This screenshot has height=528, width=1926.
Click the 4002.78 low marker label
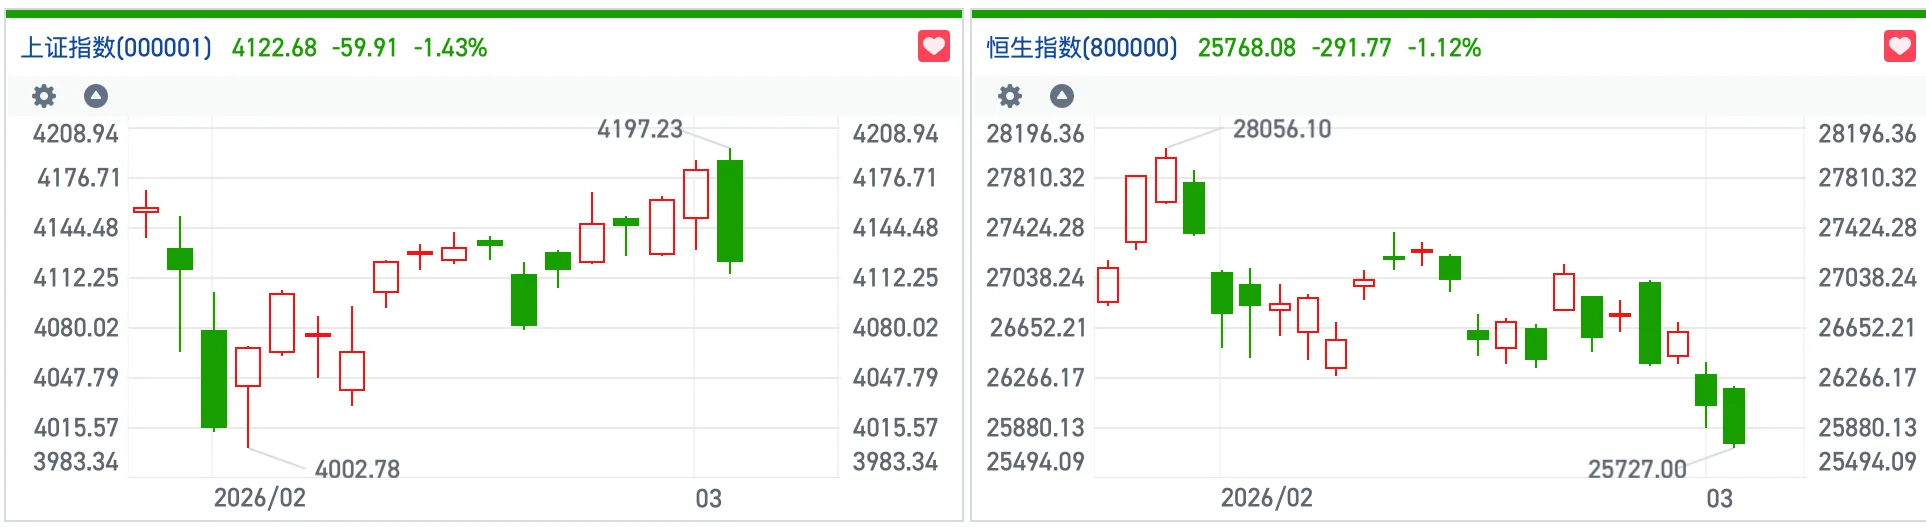pyautogui.click(x=357, y=469)
